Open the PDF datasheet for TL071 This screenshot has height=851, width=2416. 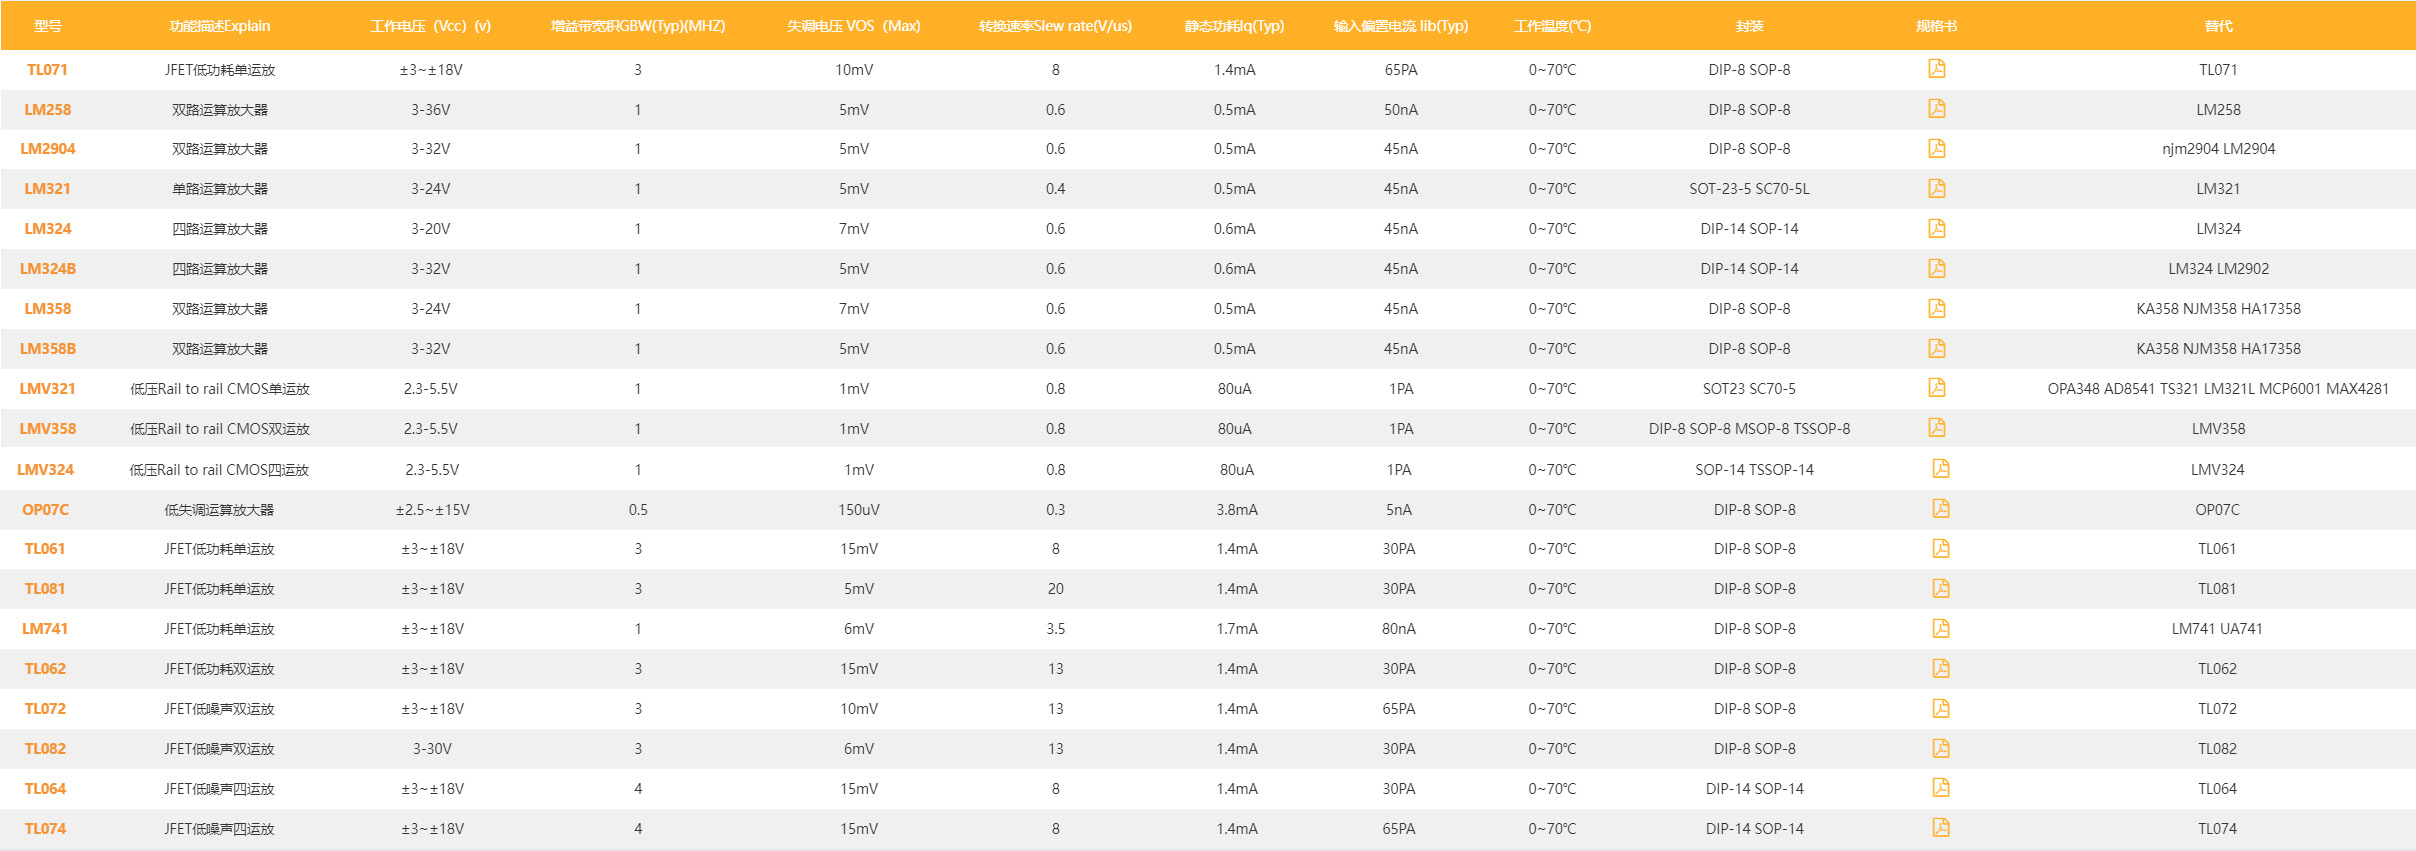[1936, 69]
